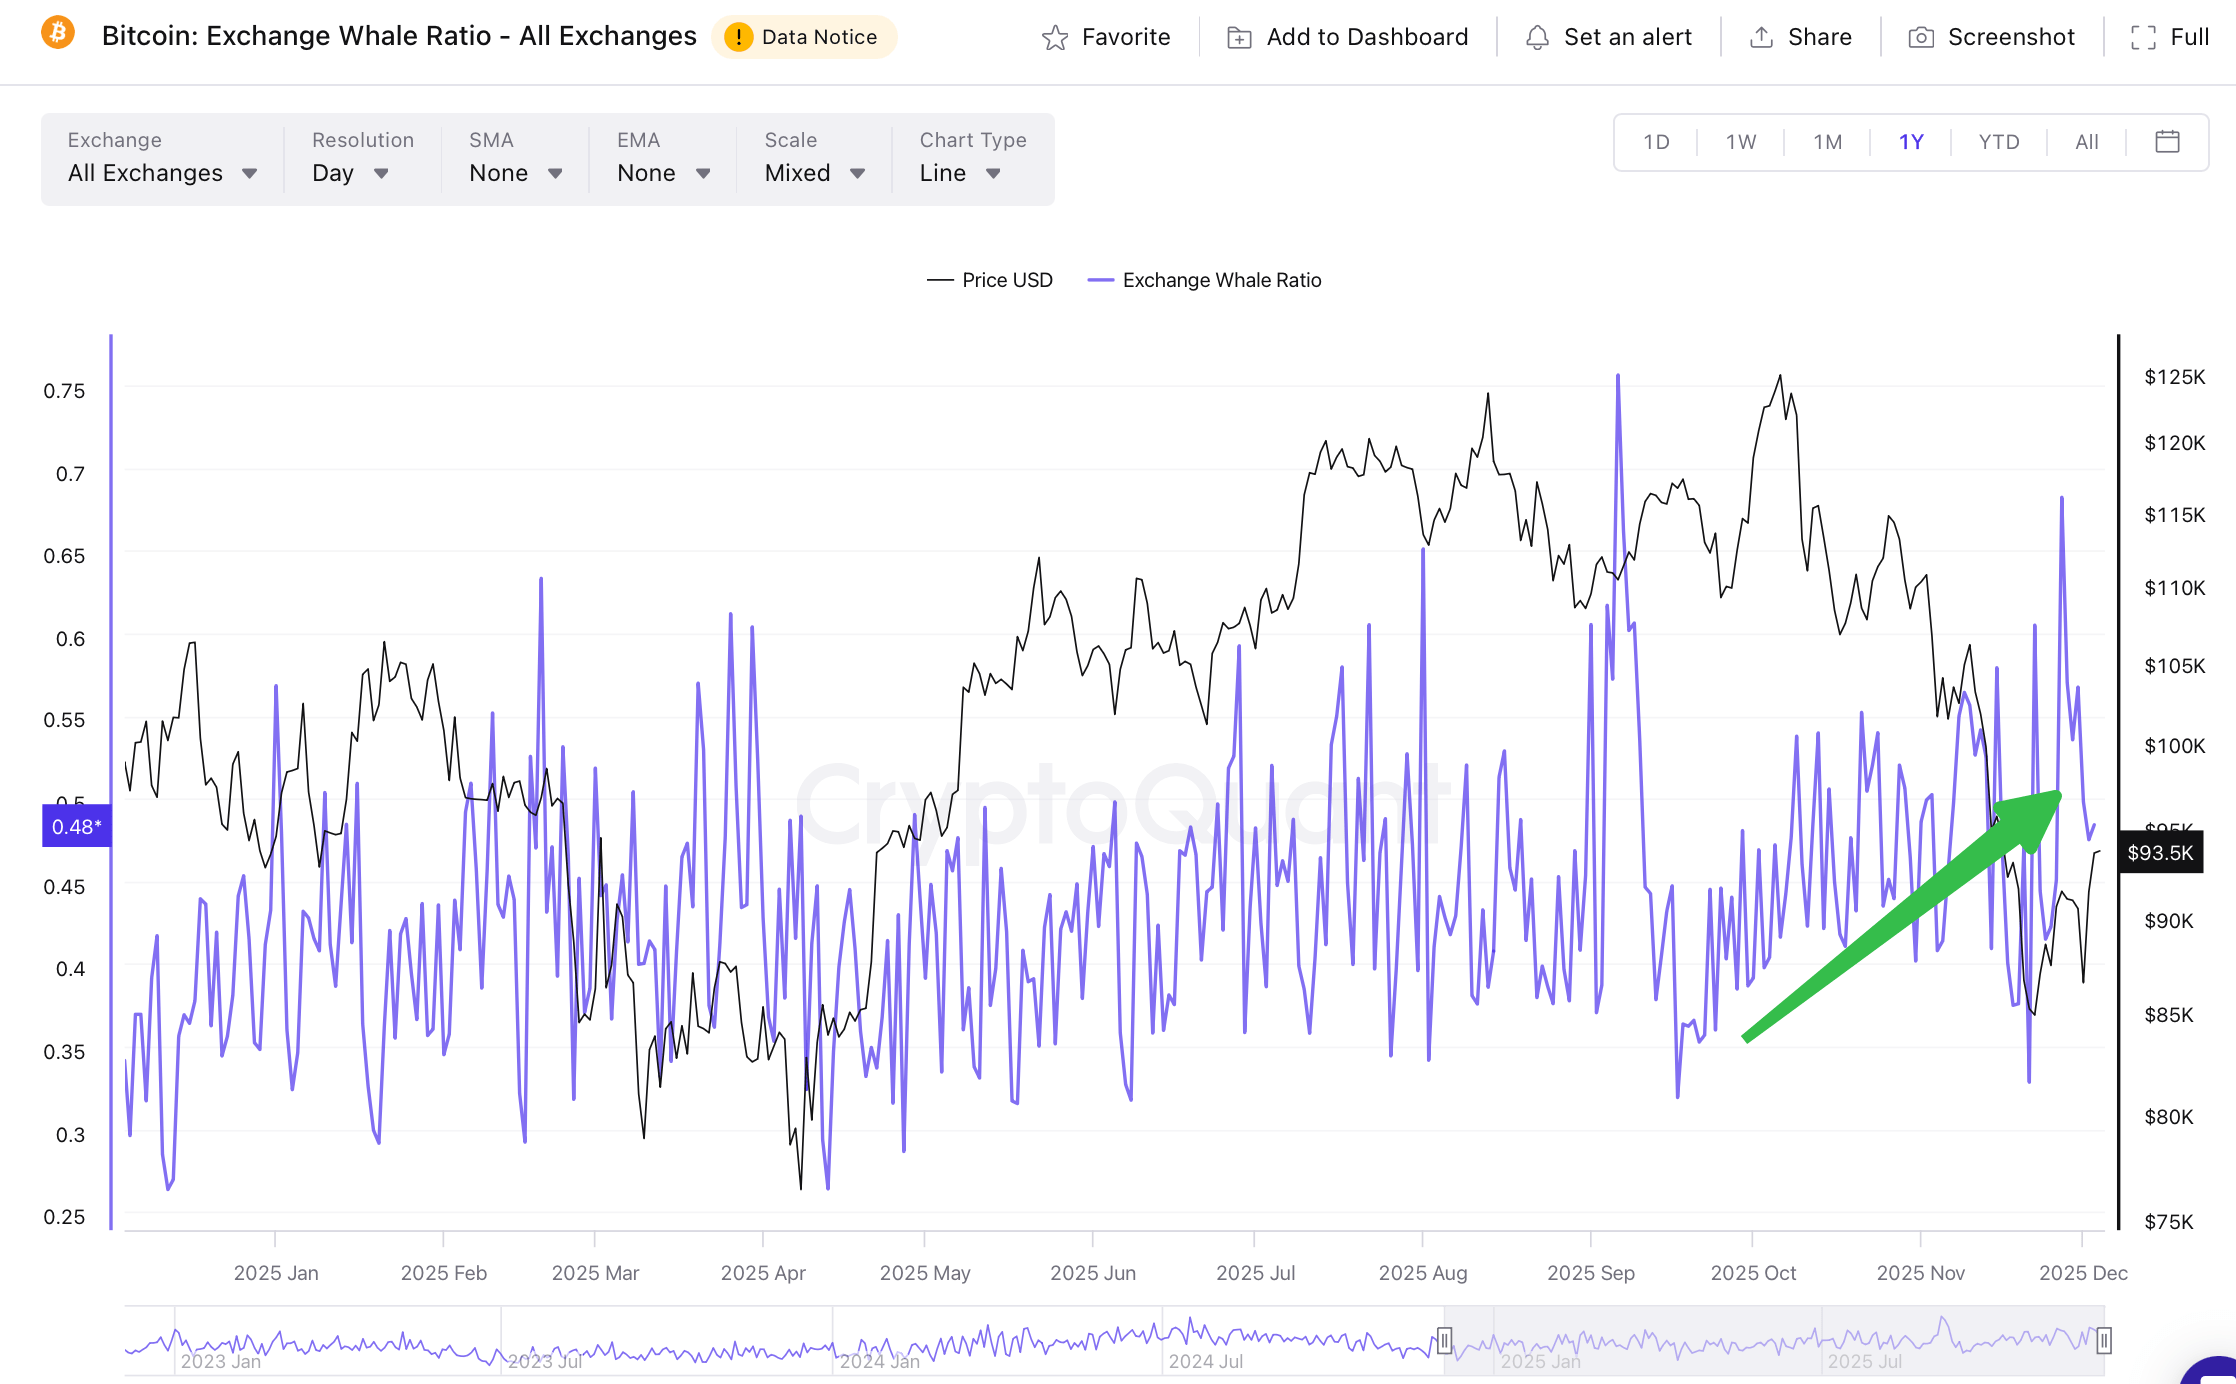Open the Exchange selector showing All Exchanges
The height and width of the screenshot is (1384, 2236).
[161, 172]
